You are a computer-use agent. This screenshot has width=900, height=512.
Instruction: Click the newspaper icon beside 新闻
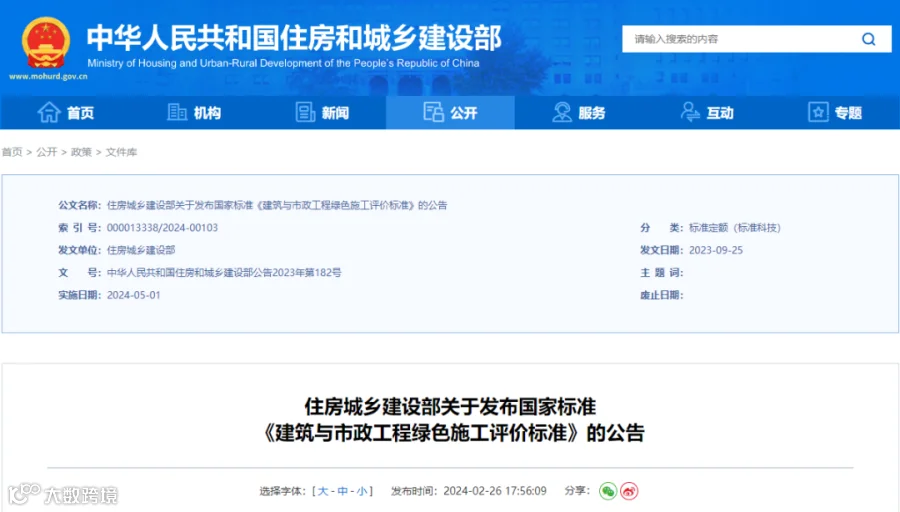[x=305, y=112]
